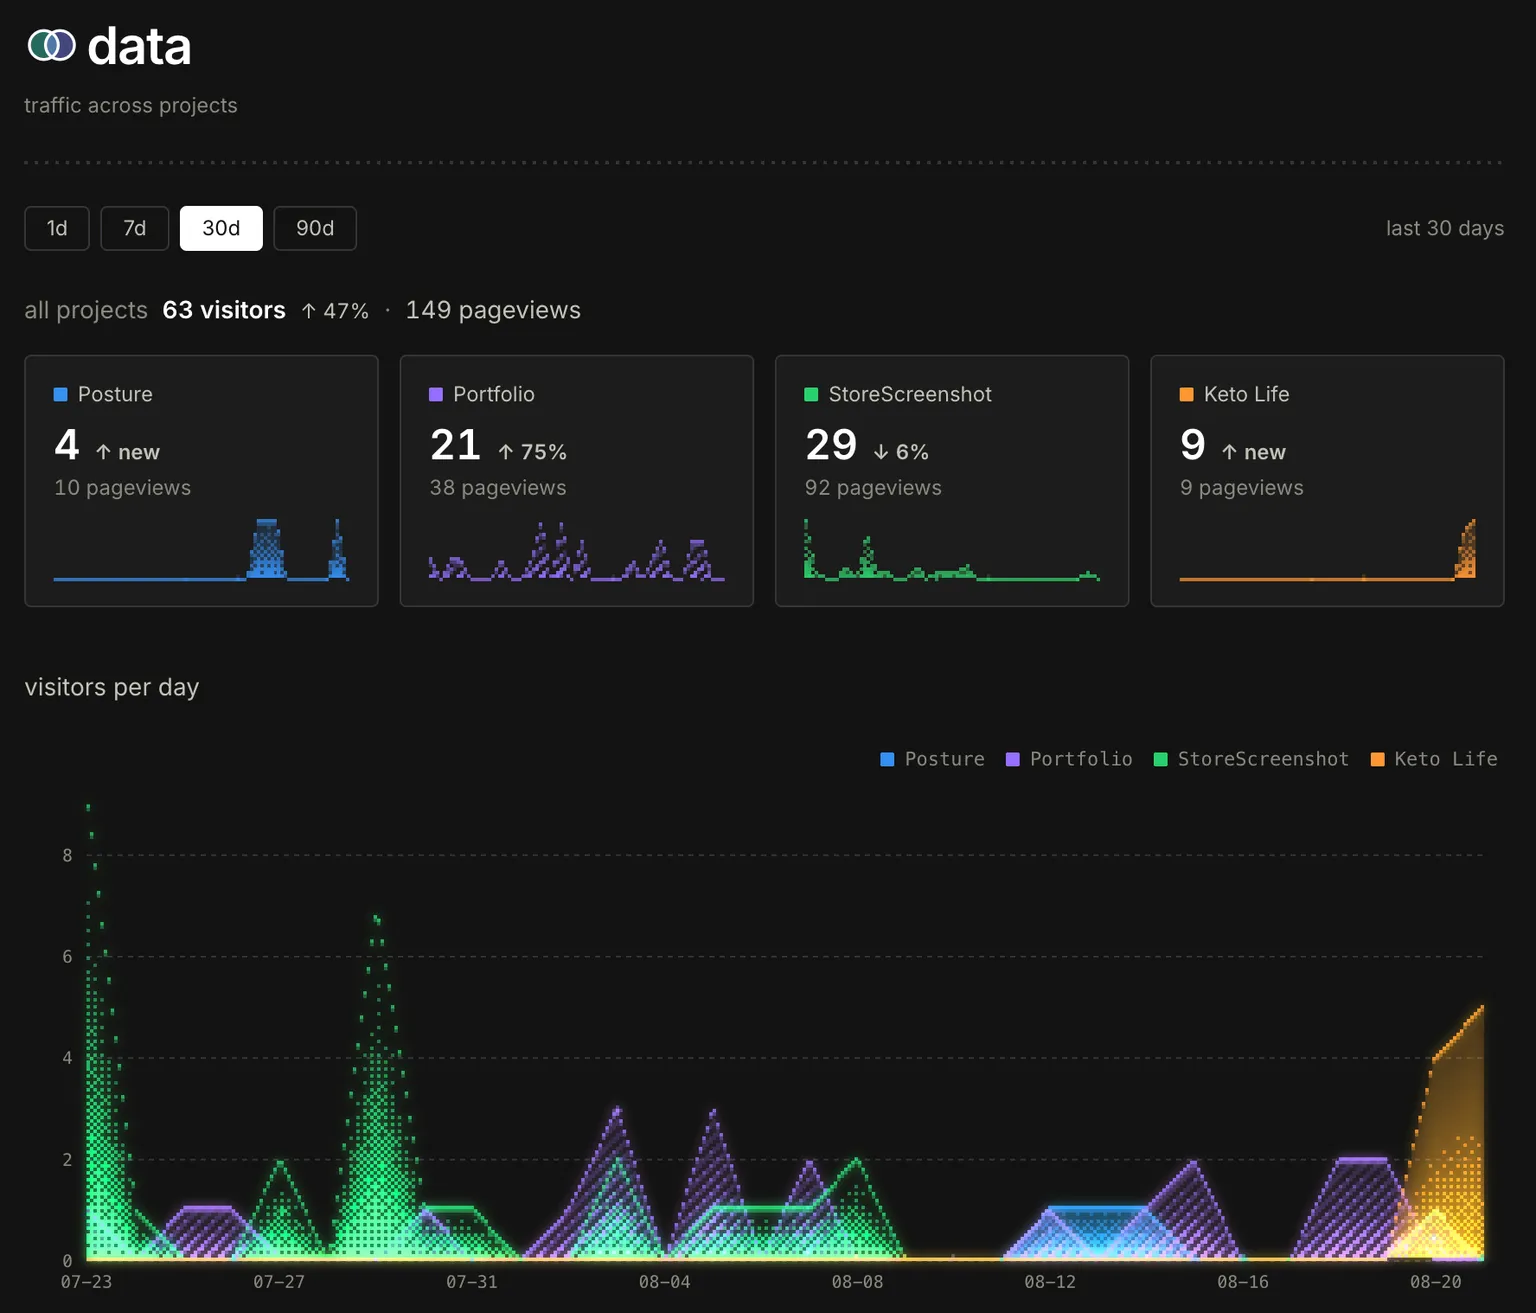Switch to 90d time range
The image size is (1536, 1313).
click(315, 228)
